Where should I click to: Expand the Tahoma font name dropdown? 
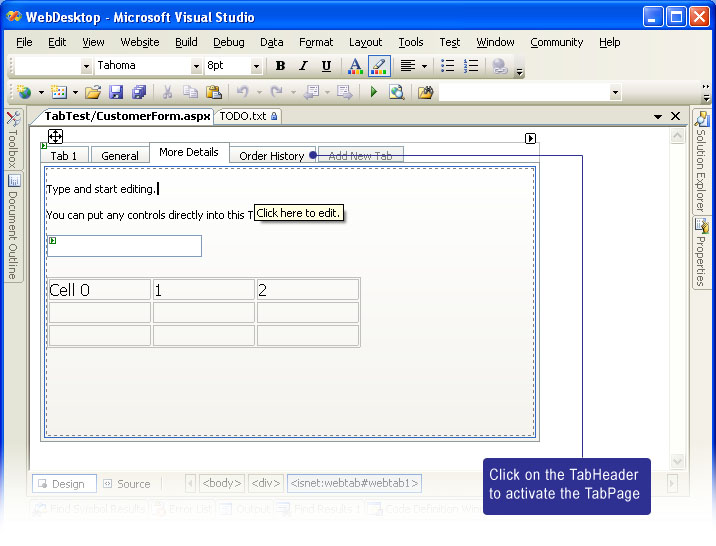click(196, 66)
